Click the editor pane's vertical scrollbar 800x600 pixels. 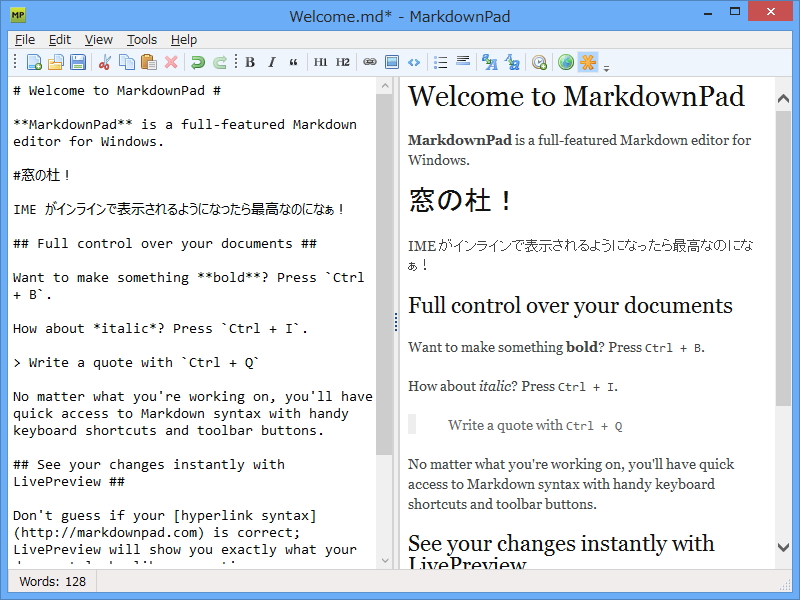click(386, 300)
